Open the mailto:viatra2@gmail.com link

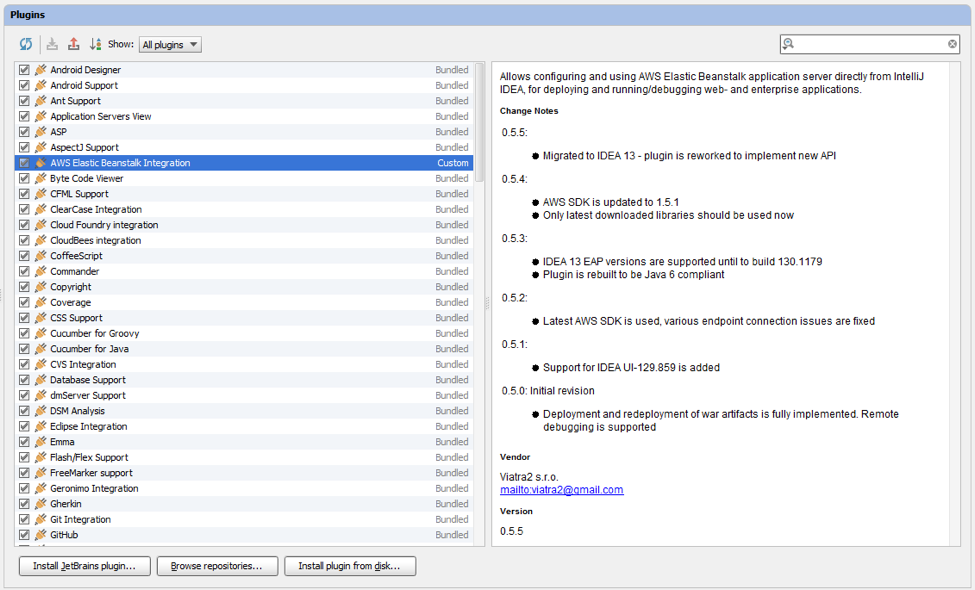click(x=561, y=490)
